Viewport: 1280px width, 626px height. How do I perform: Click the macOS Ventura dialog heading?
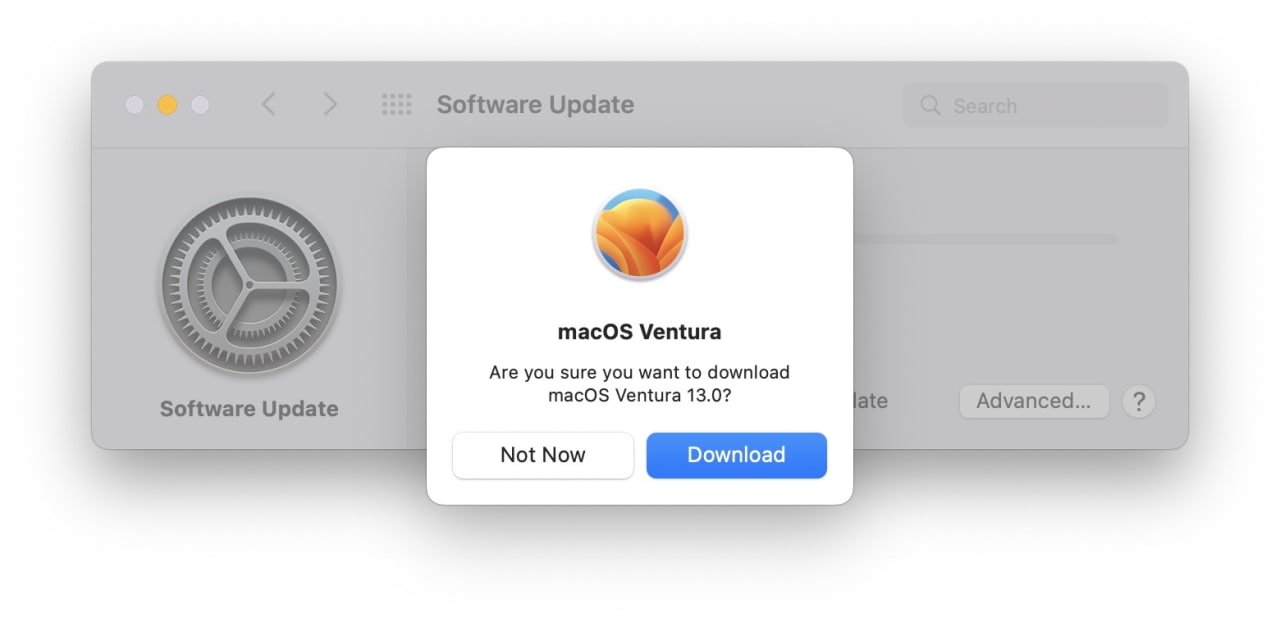click(640, 330)
